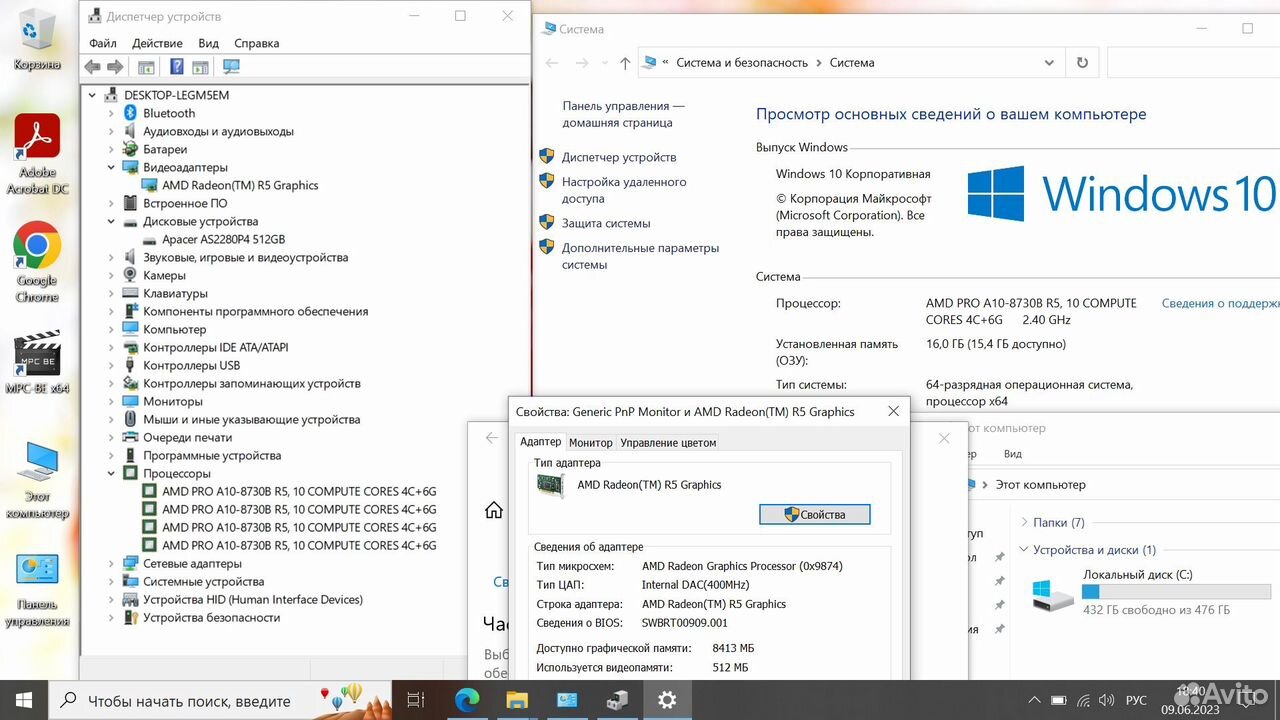Screen dimensions: 1280x720
Task: Click the System window search field
Action: tap(1193, 62)
